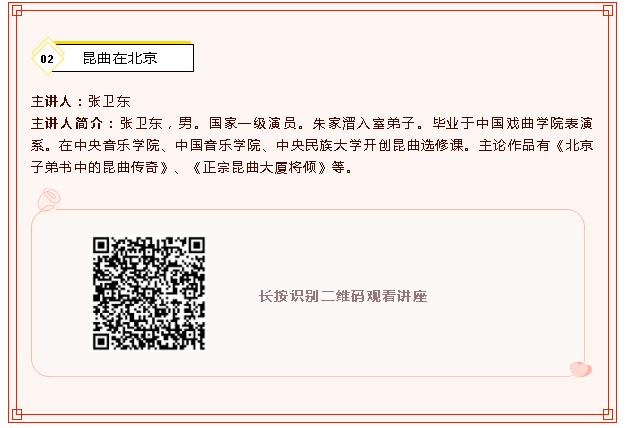Click the top-left corner frame ornament
The image size is (627, 428).
[17, 11]
